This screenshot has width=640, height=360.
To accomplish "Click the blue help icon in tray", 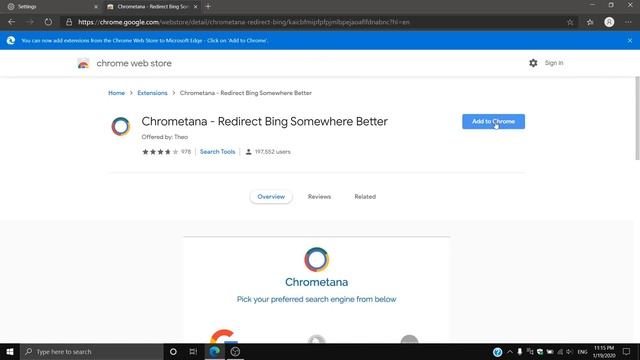I will [497, 352].
